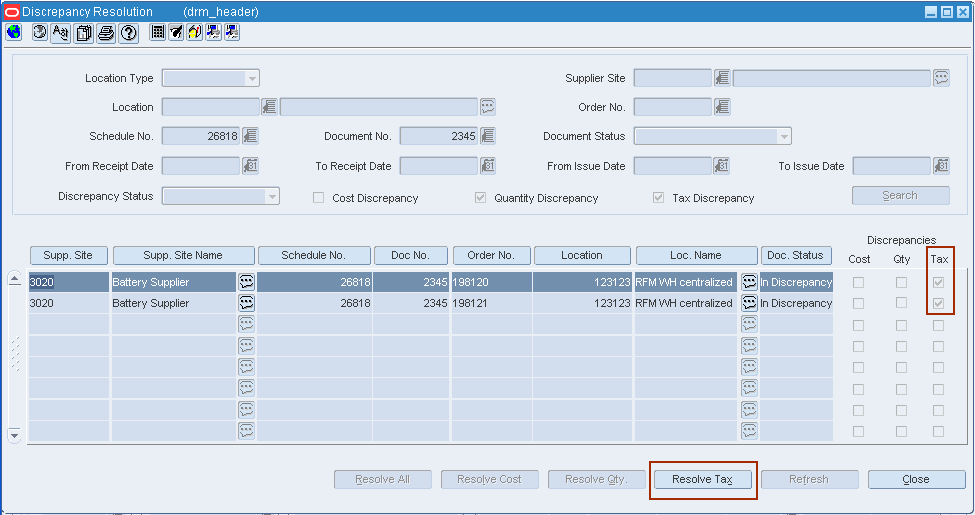
Task: Select In Discrepancy status of order 198121
Action: point(796,303)
